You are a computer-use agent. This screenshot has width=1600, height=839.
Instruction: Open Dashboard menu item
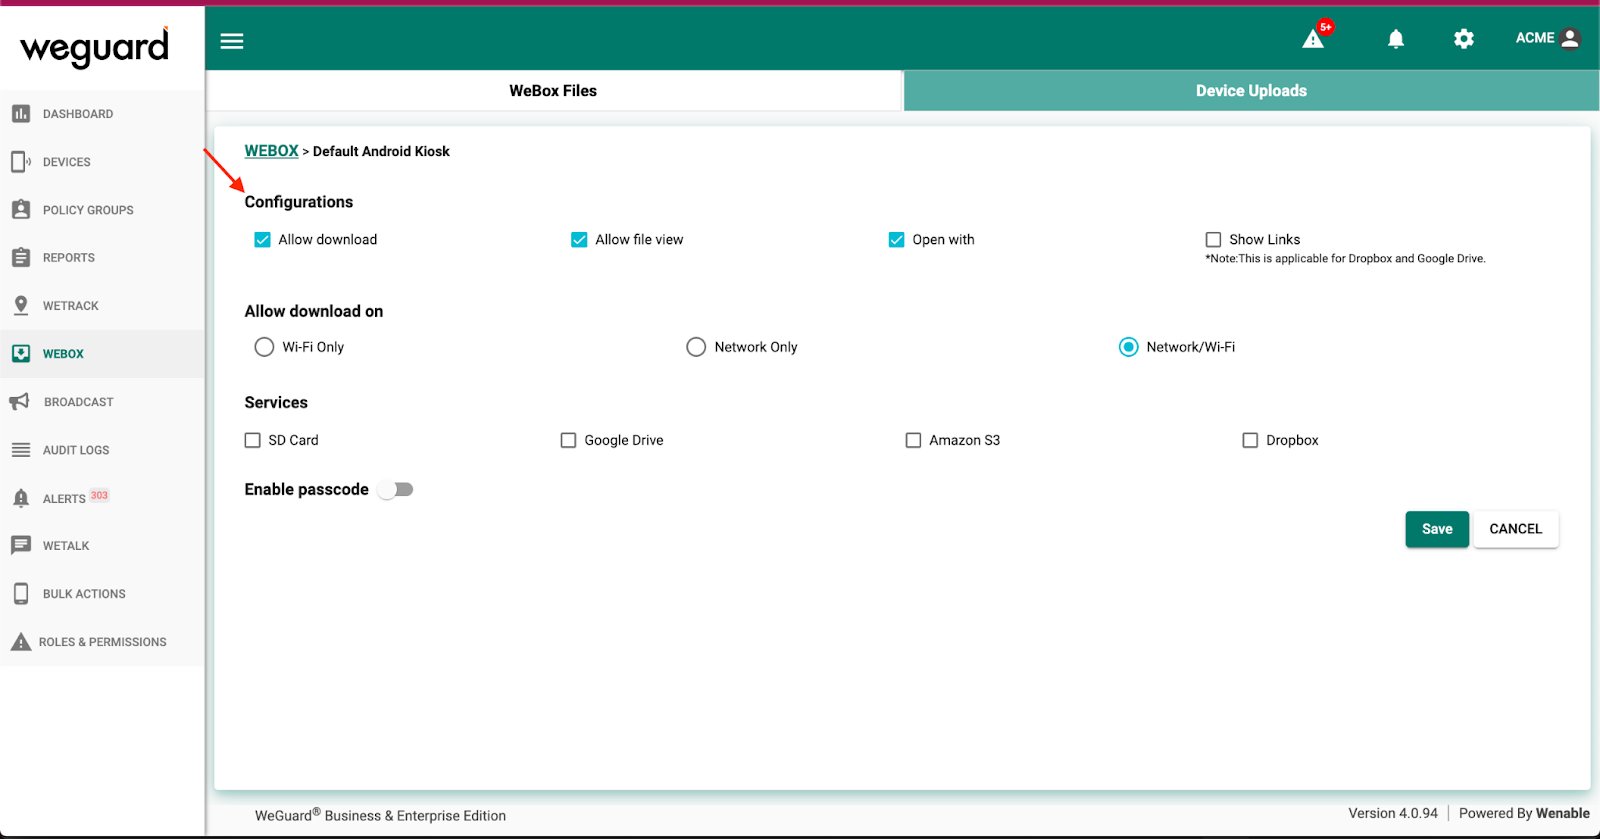coord(102,114)
